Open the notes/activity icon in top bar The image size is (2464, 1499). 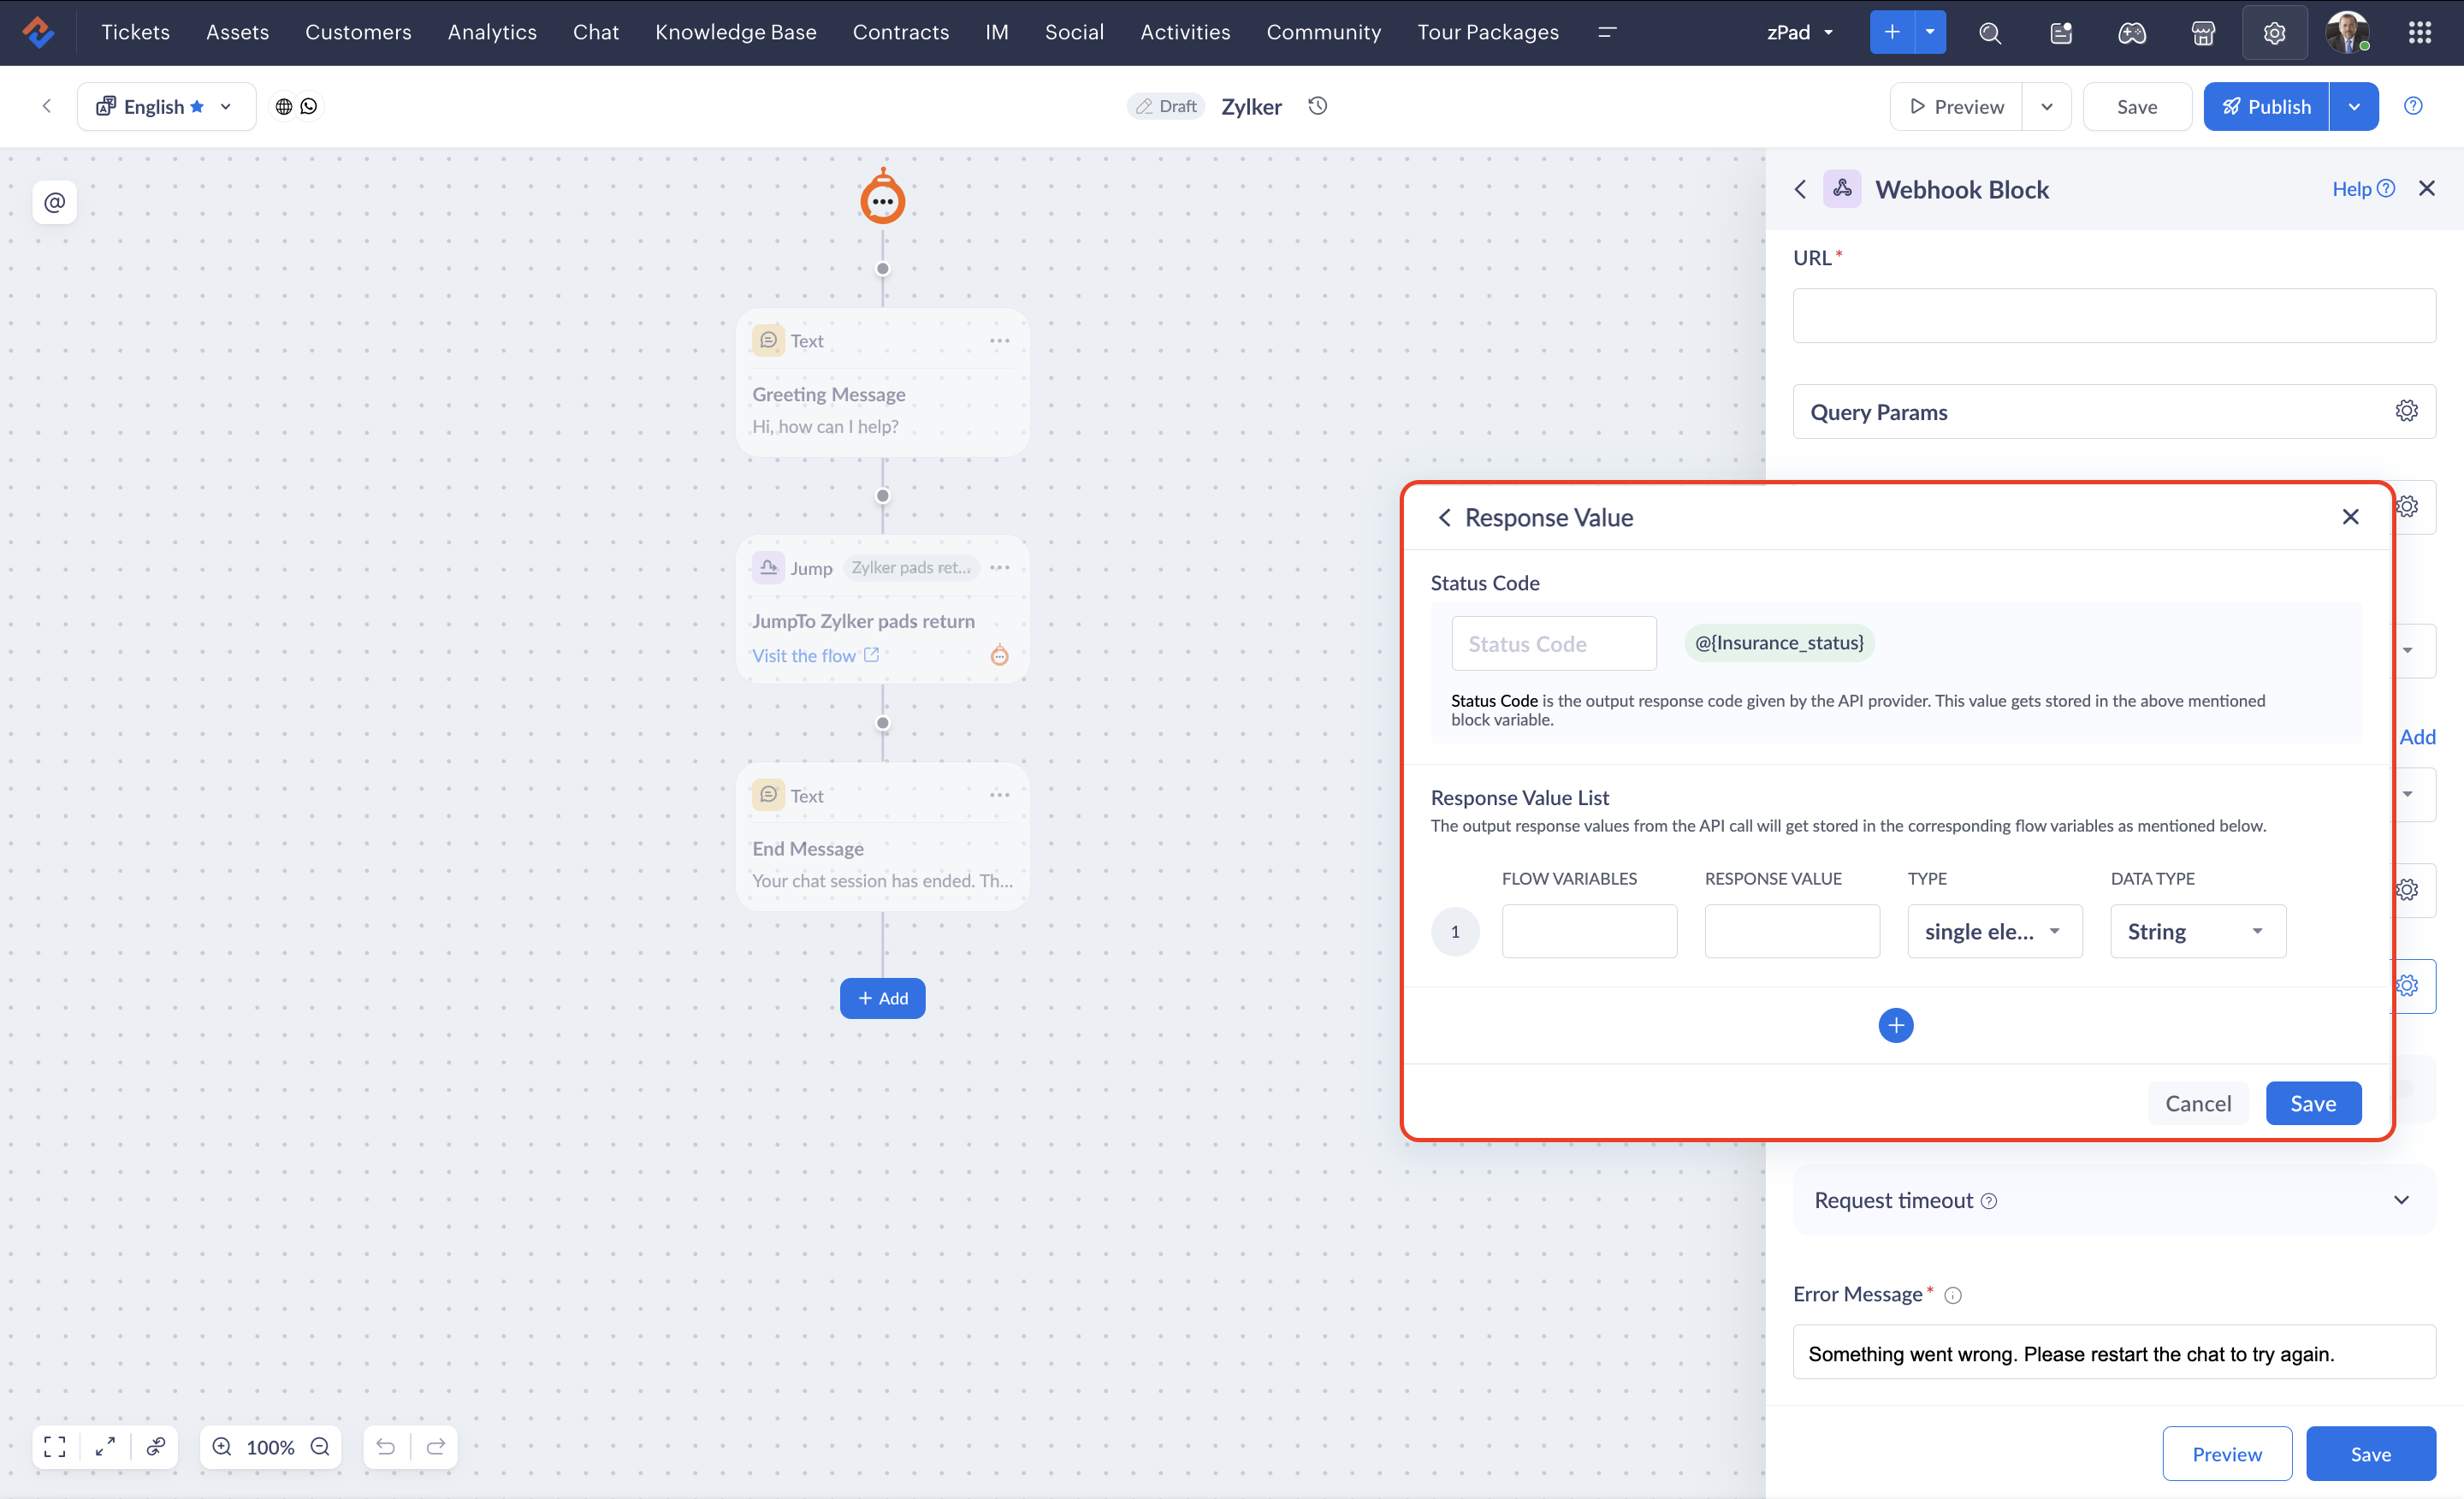coord(2061,33)
